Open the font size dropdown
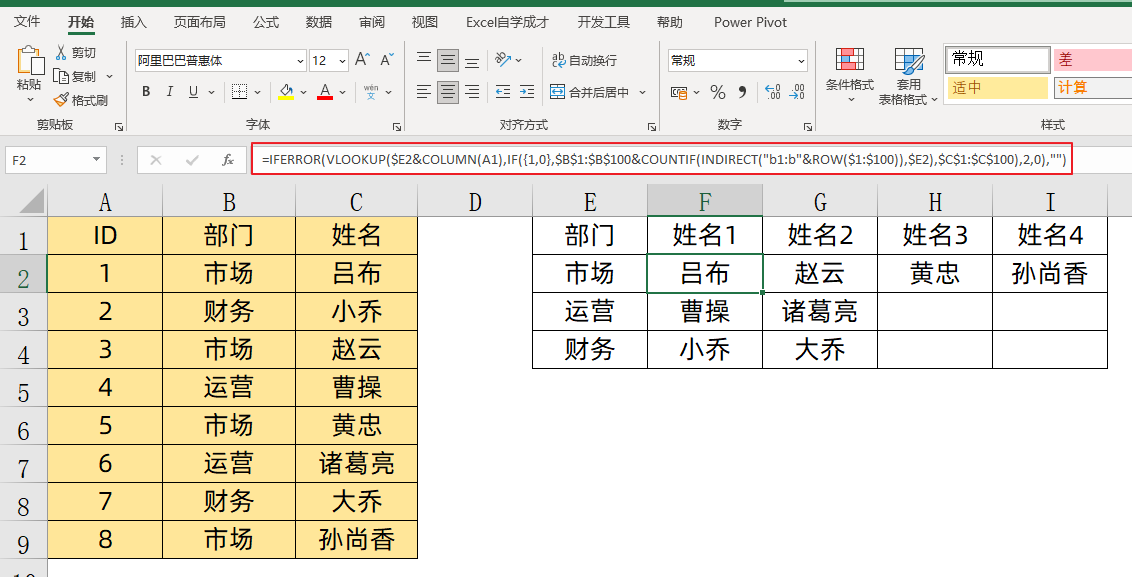Image resolution: width=1132 pixels, height=577 pixels. (342, 61)
